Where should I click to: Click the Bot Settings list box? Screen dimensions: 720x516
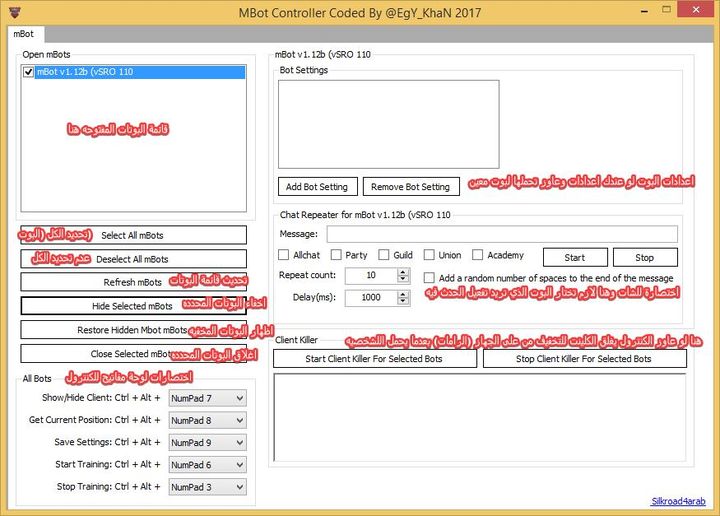tap(388, 124)
